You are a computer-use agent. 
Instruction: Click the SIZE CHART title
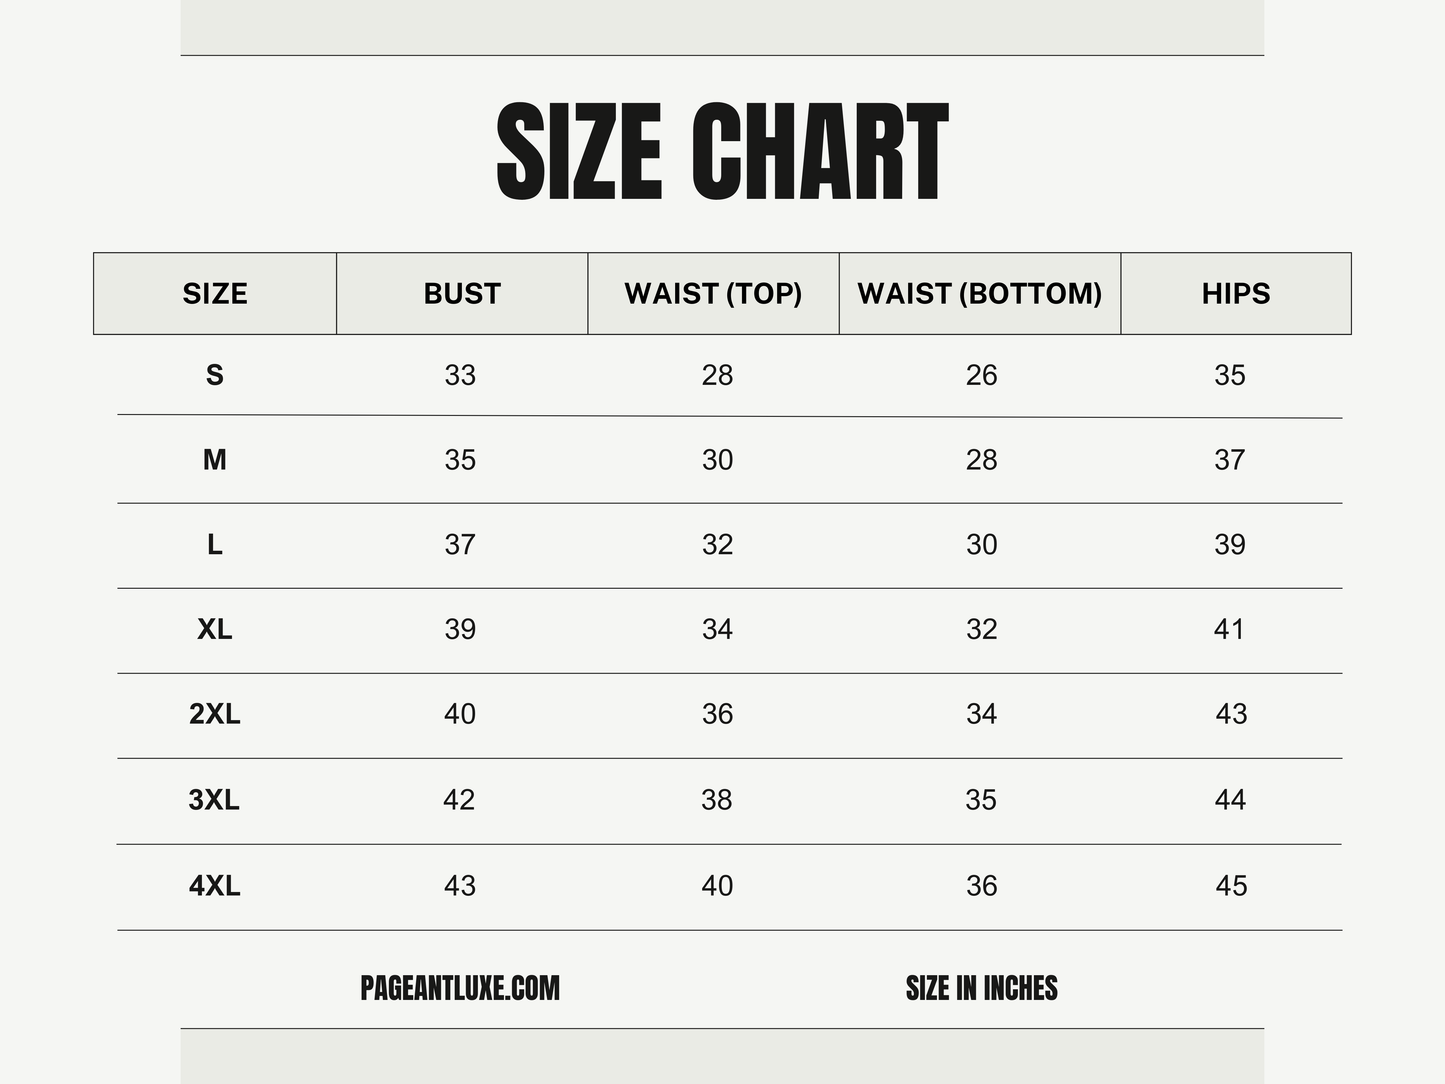(x=722, y=152)
